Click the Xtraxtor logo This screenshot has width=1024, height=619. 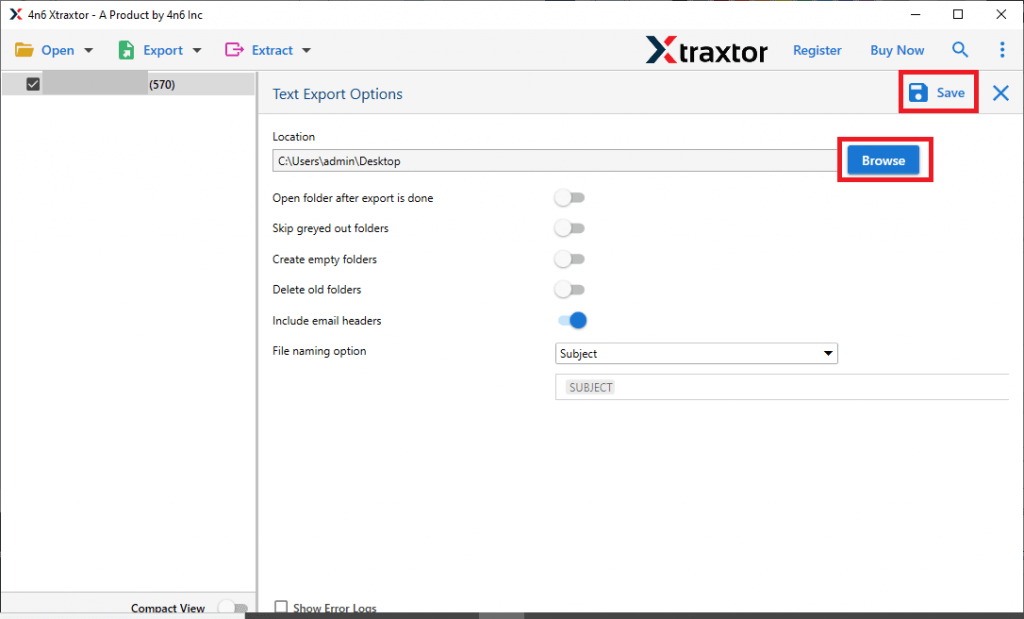point(707,50)
